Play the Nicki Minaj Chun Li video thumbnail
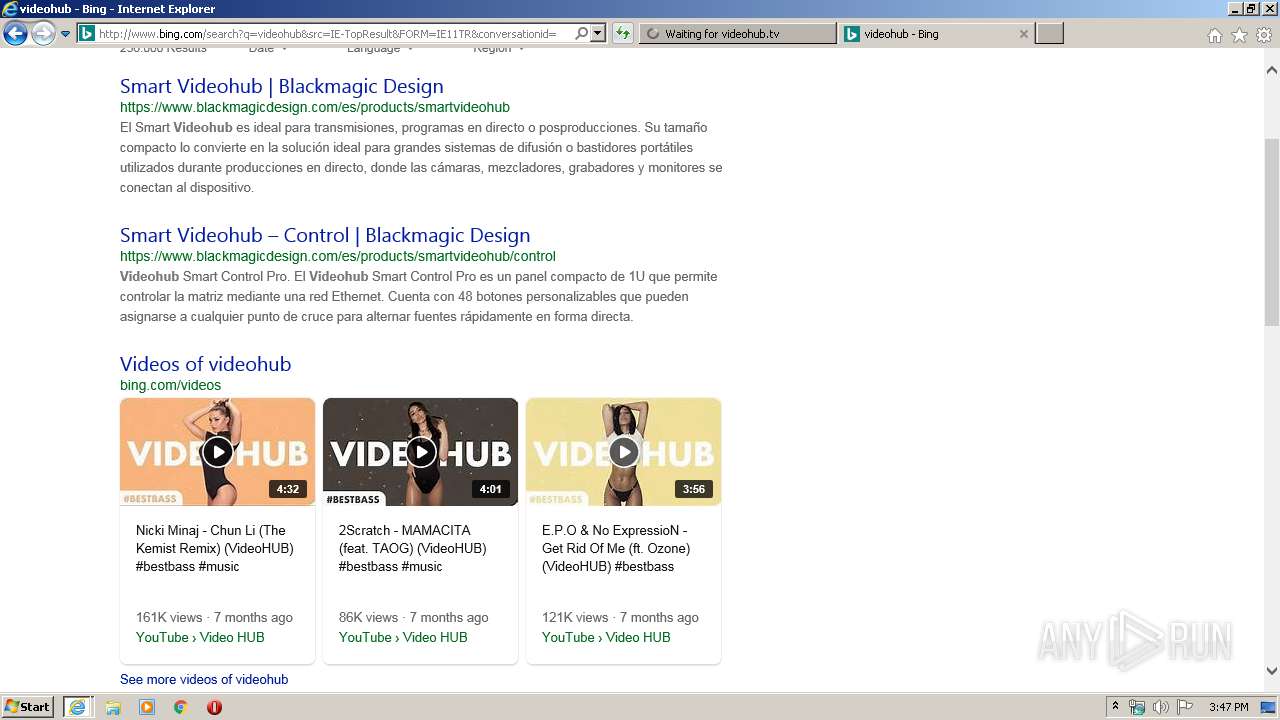Image resolution: width=1280 pixels, height=720 pixels. coord(217,452)
